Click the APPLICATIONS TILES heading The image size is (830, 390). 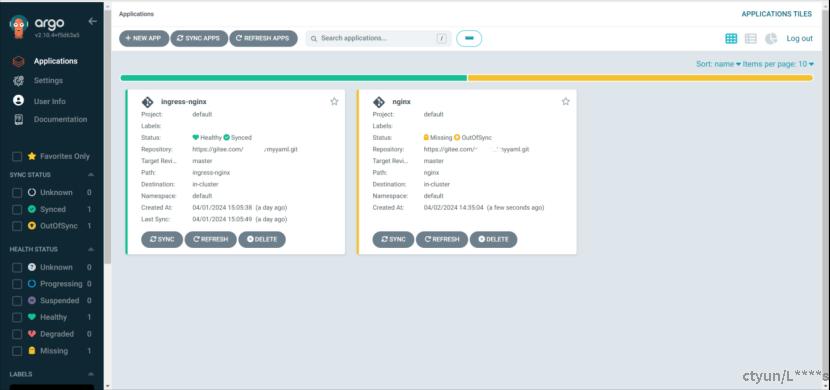[x=777, y=14]
